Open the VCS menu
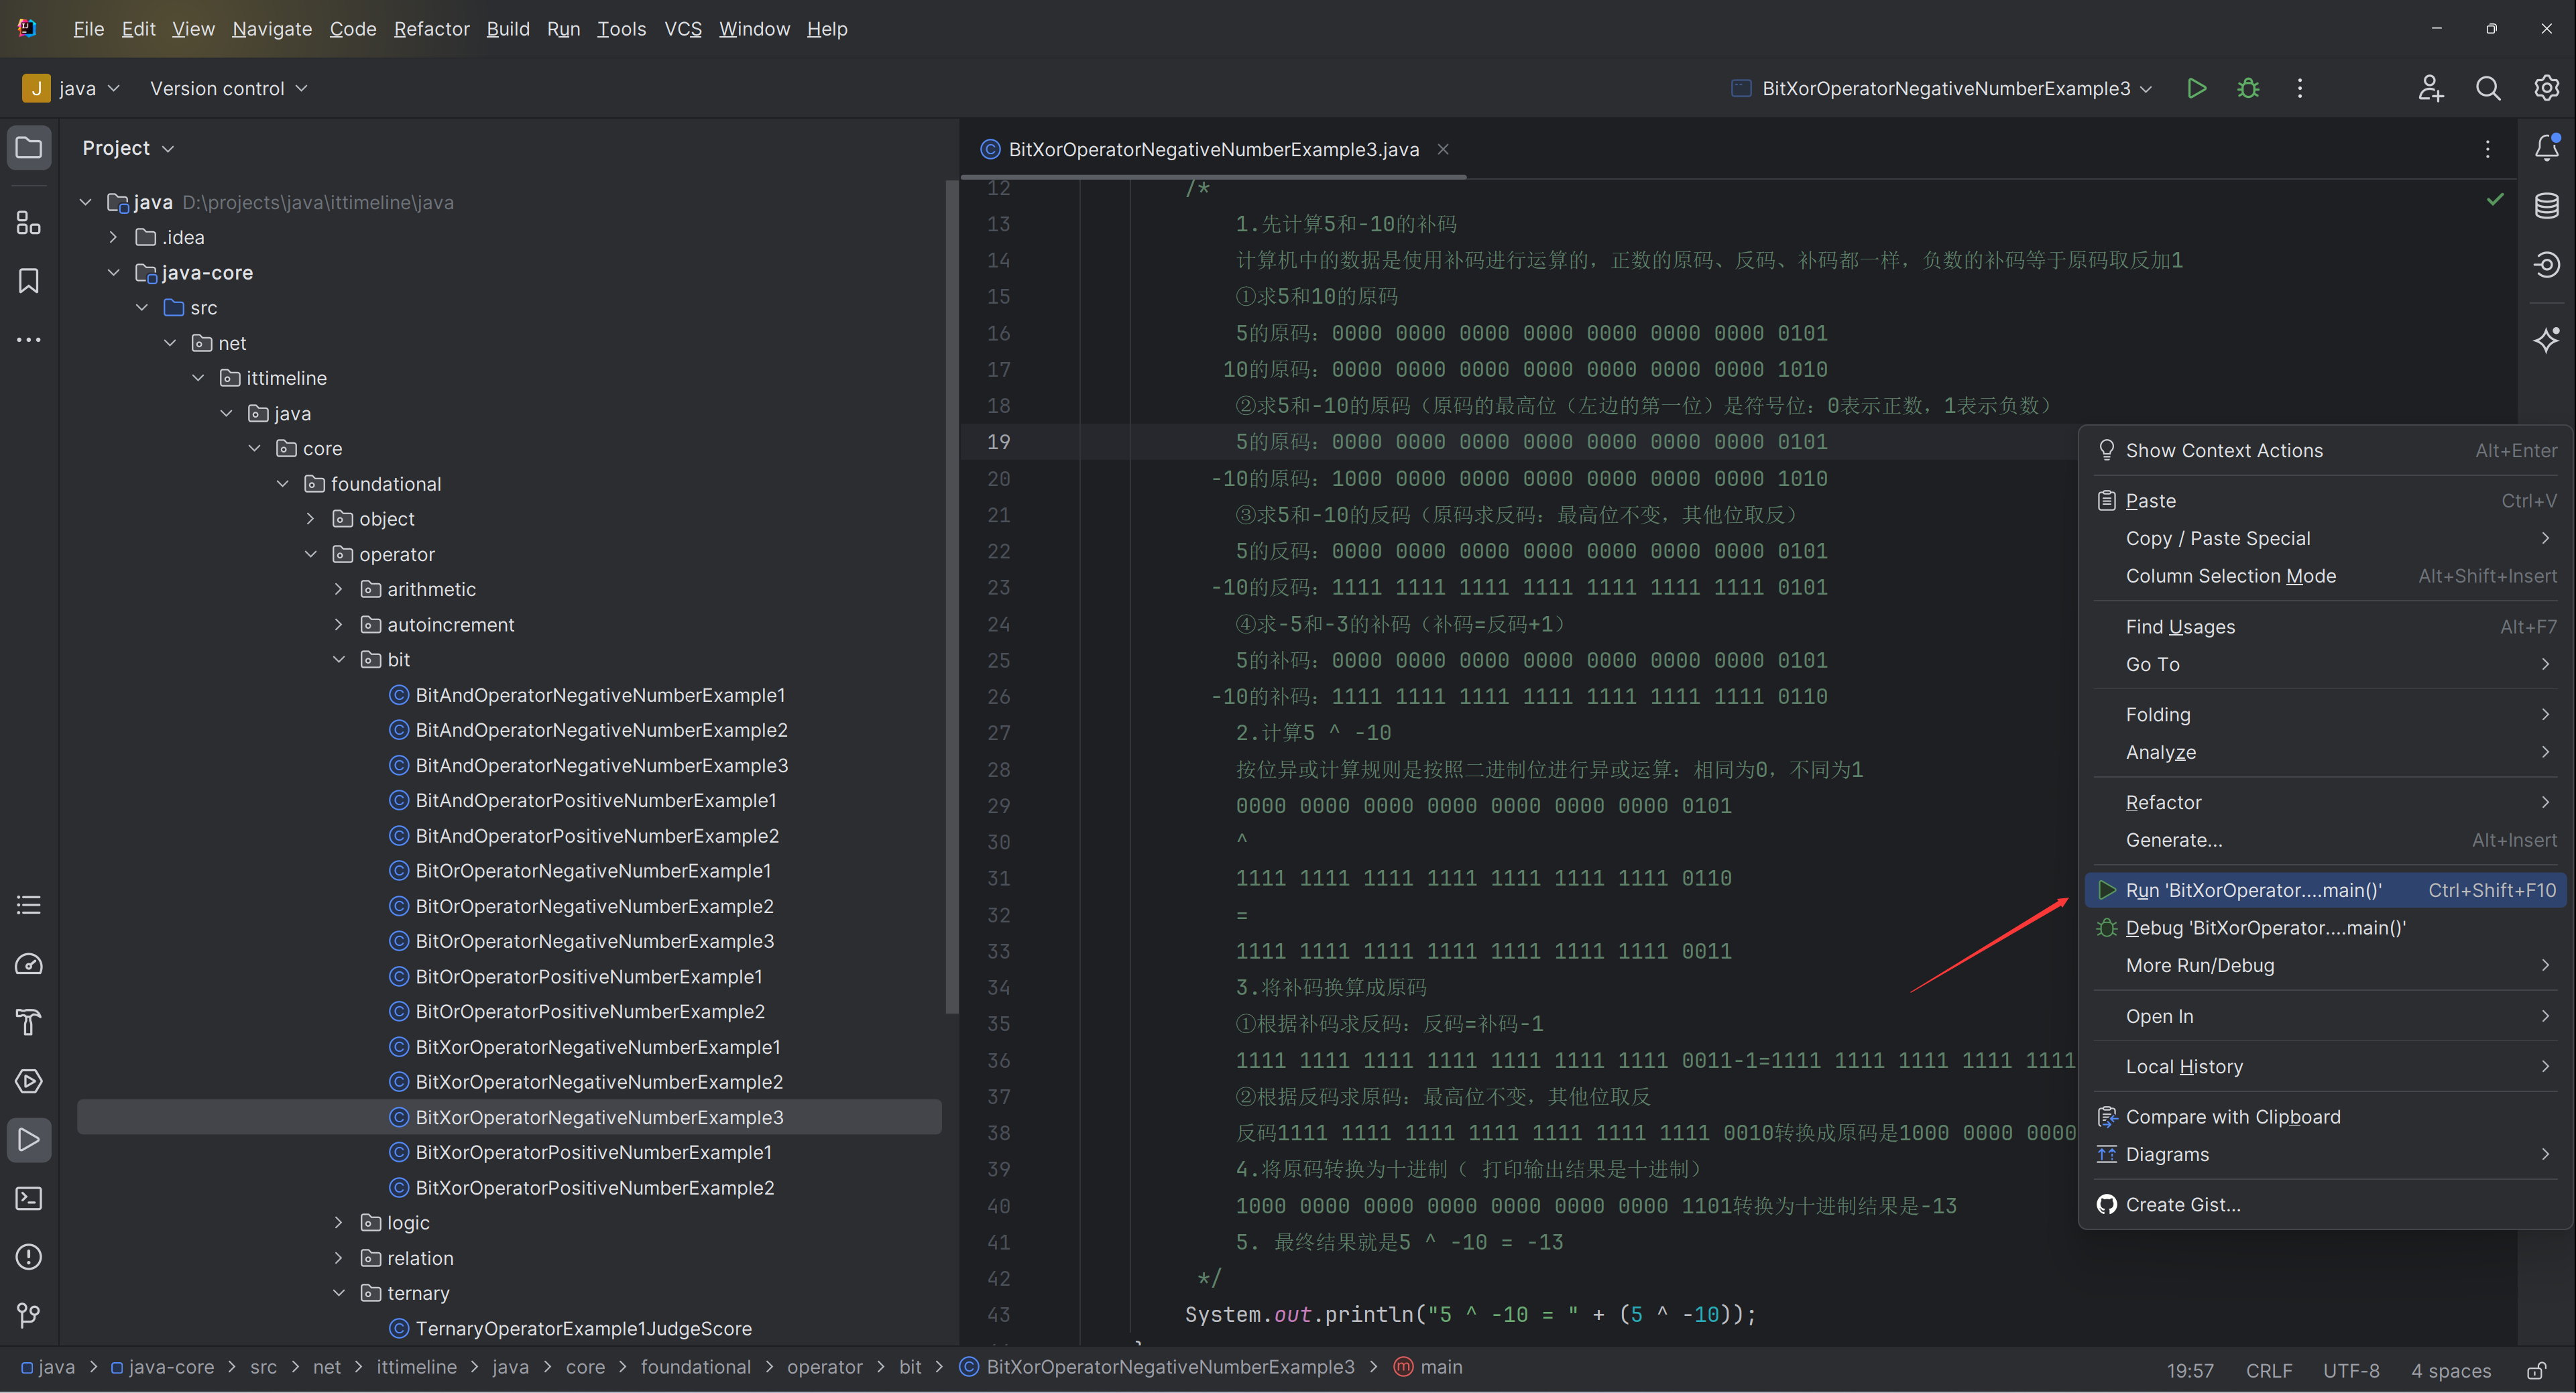Screen dimensions: 2576x1393 click(683, 29)
